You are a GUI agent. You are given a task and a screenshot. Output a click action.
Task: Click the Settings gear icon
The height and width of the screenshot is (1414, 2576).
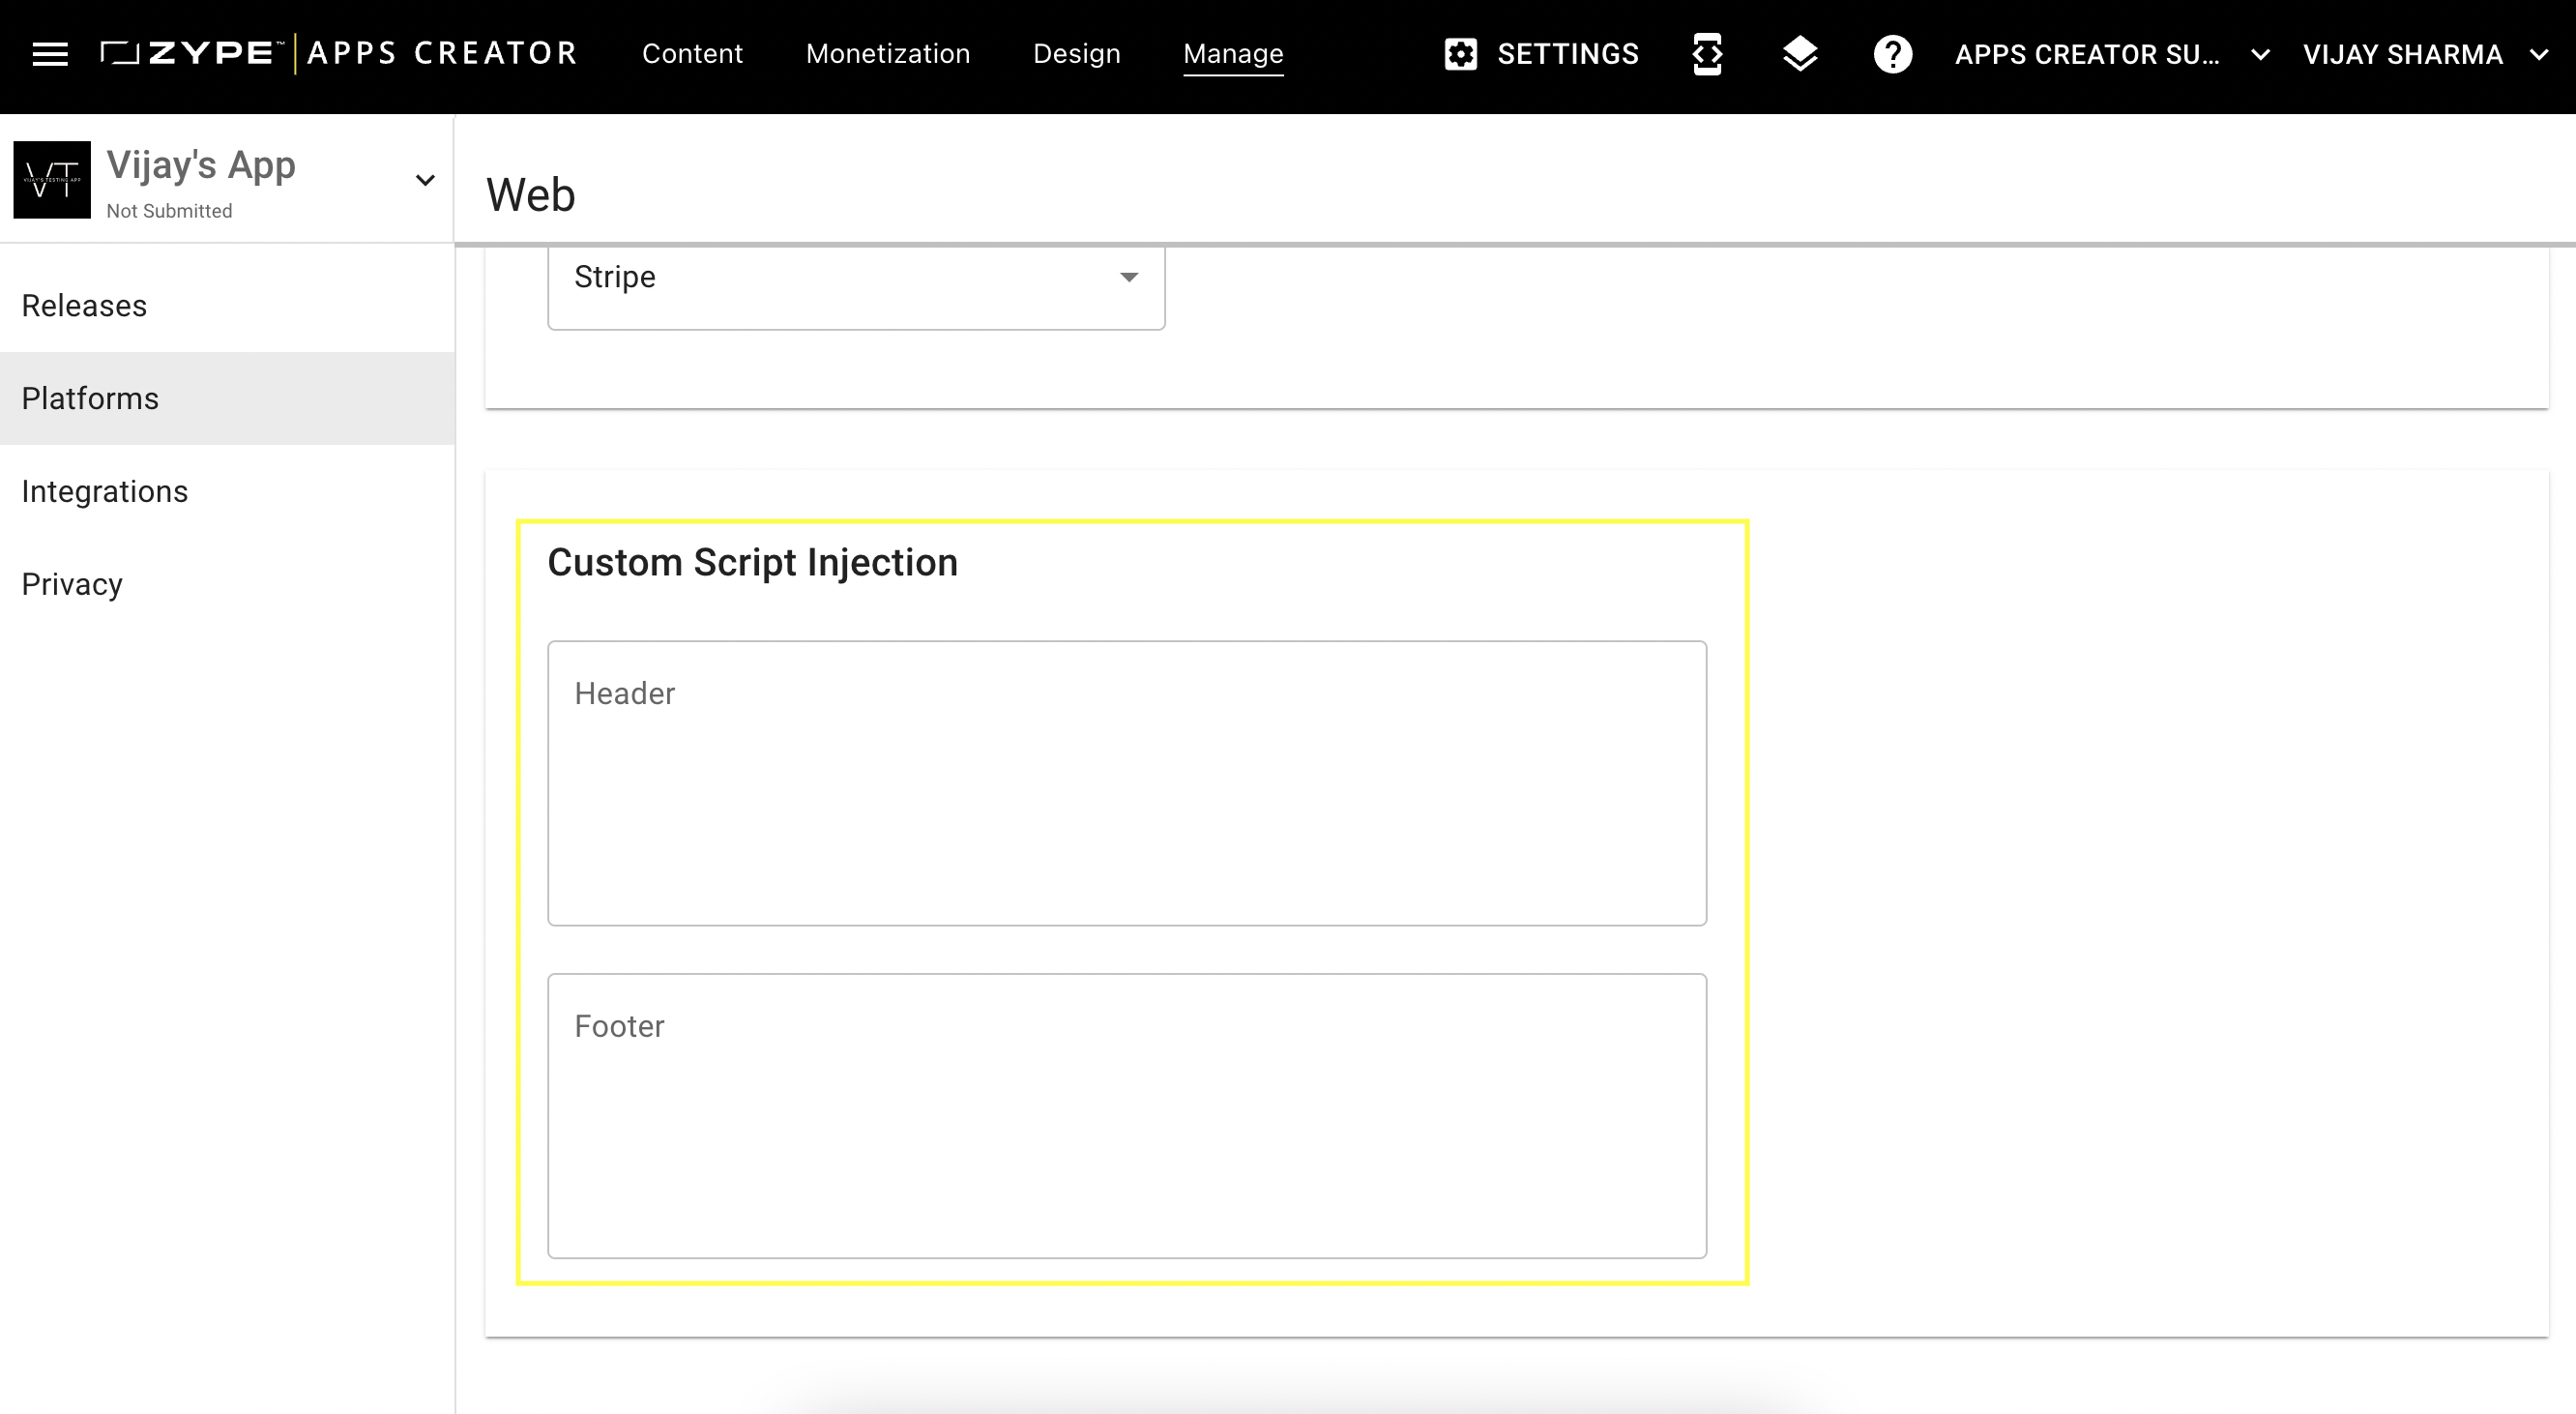[x=1460, y=54]
